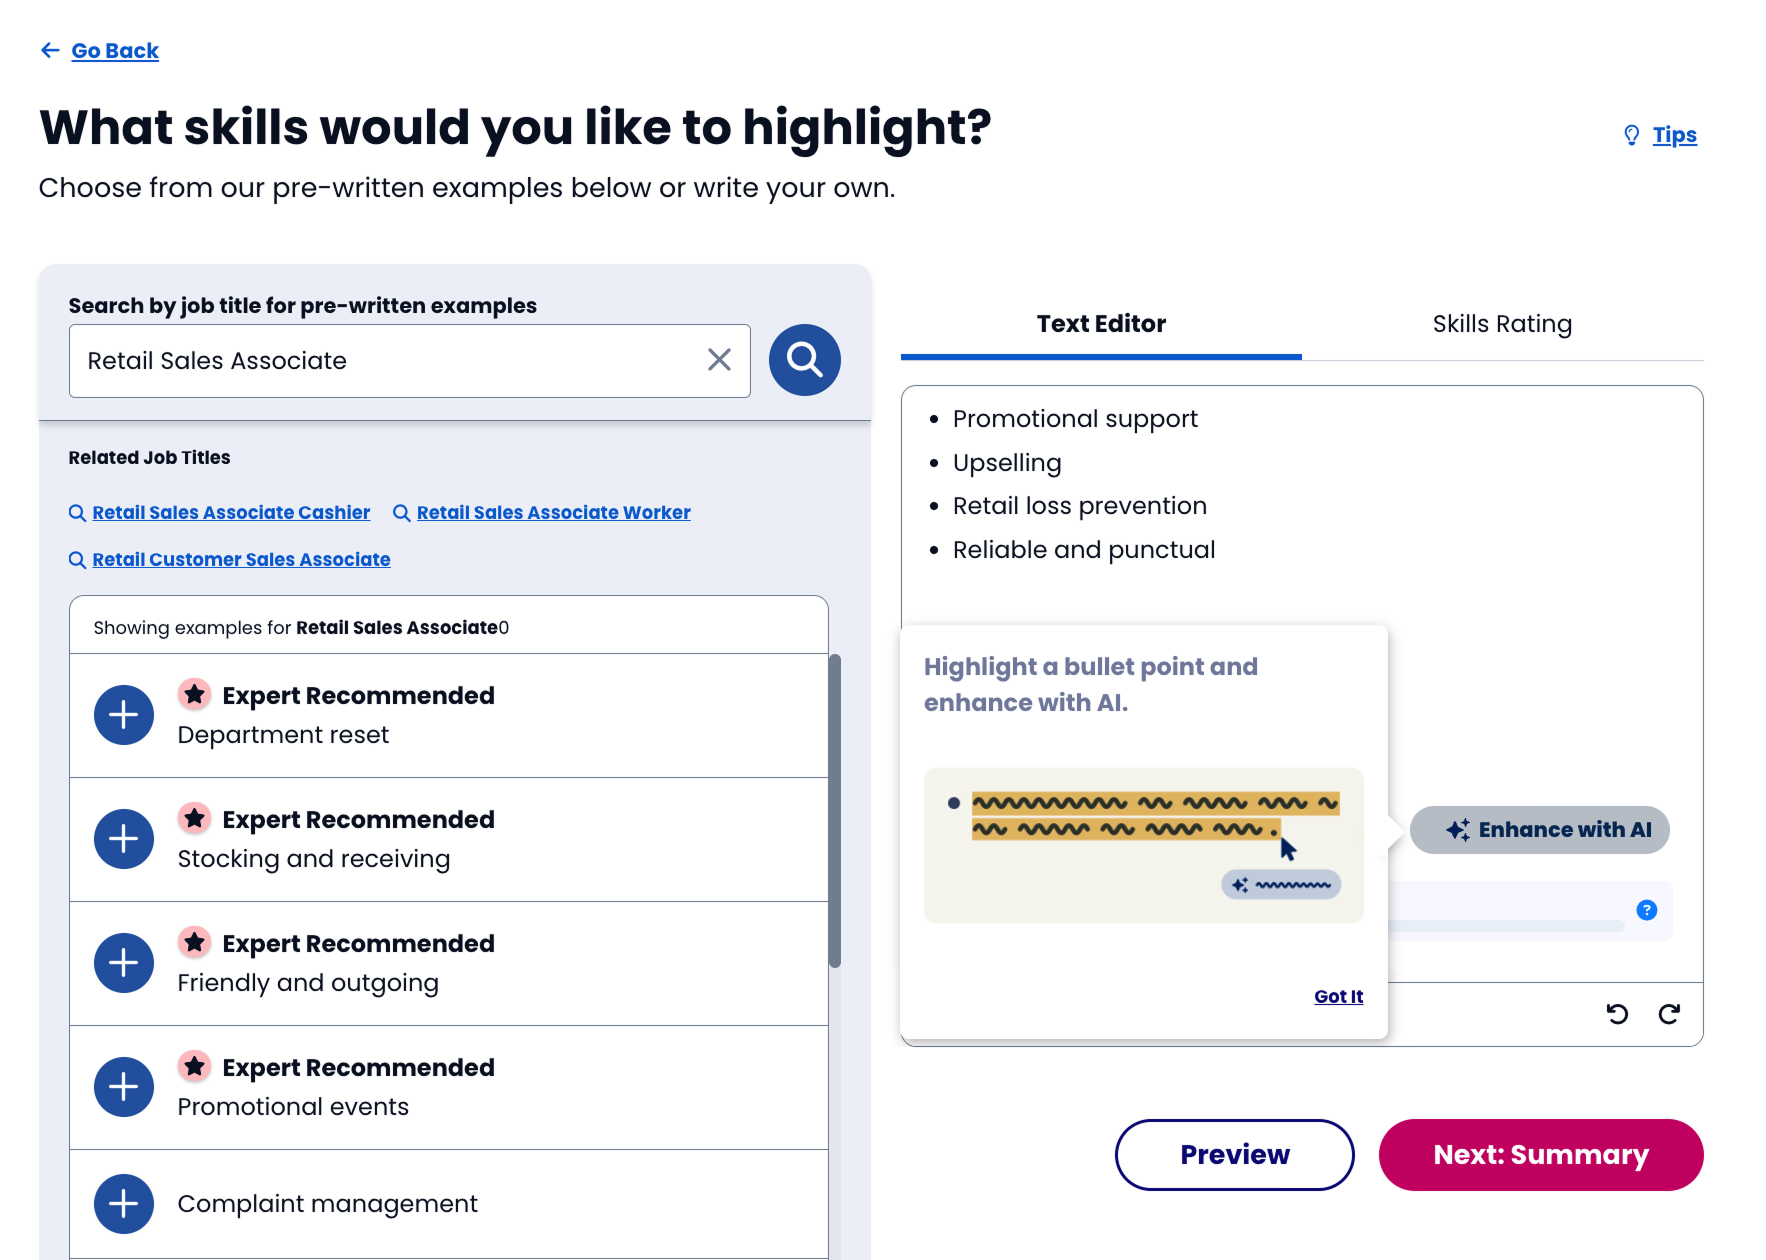Open the blue question mark help
Viewport: 1766px width, 1260px height.
[x=1646, y=910]
